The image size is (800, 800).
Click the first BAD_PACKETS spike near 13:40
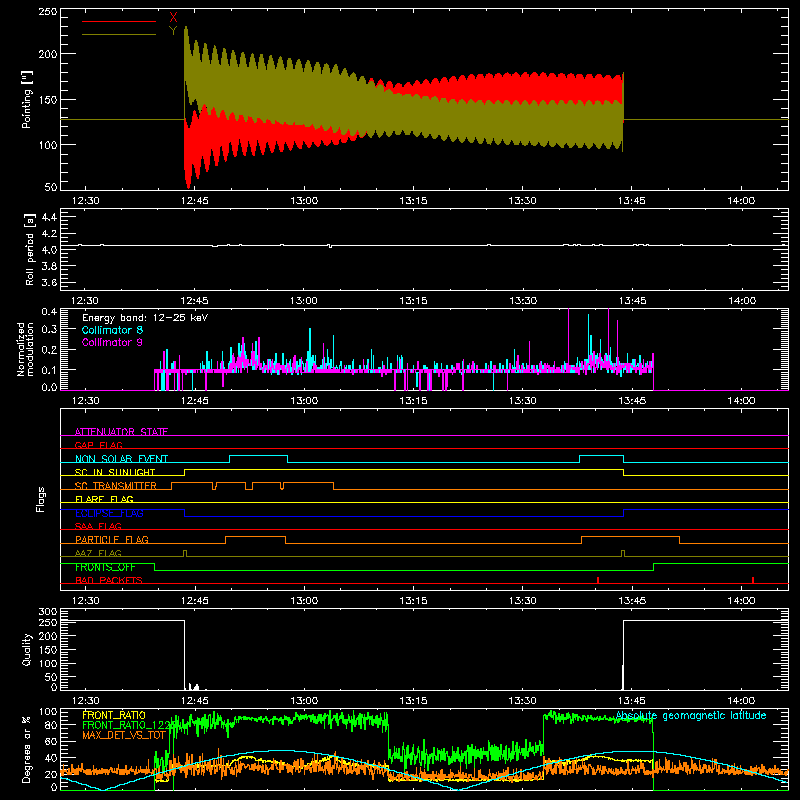597,580
